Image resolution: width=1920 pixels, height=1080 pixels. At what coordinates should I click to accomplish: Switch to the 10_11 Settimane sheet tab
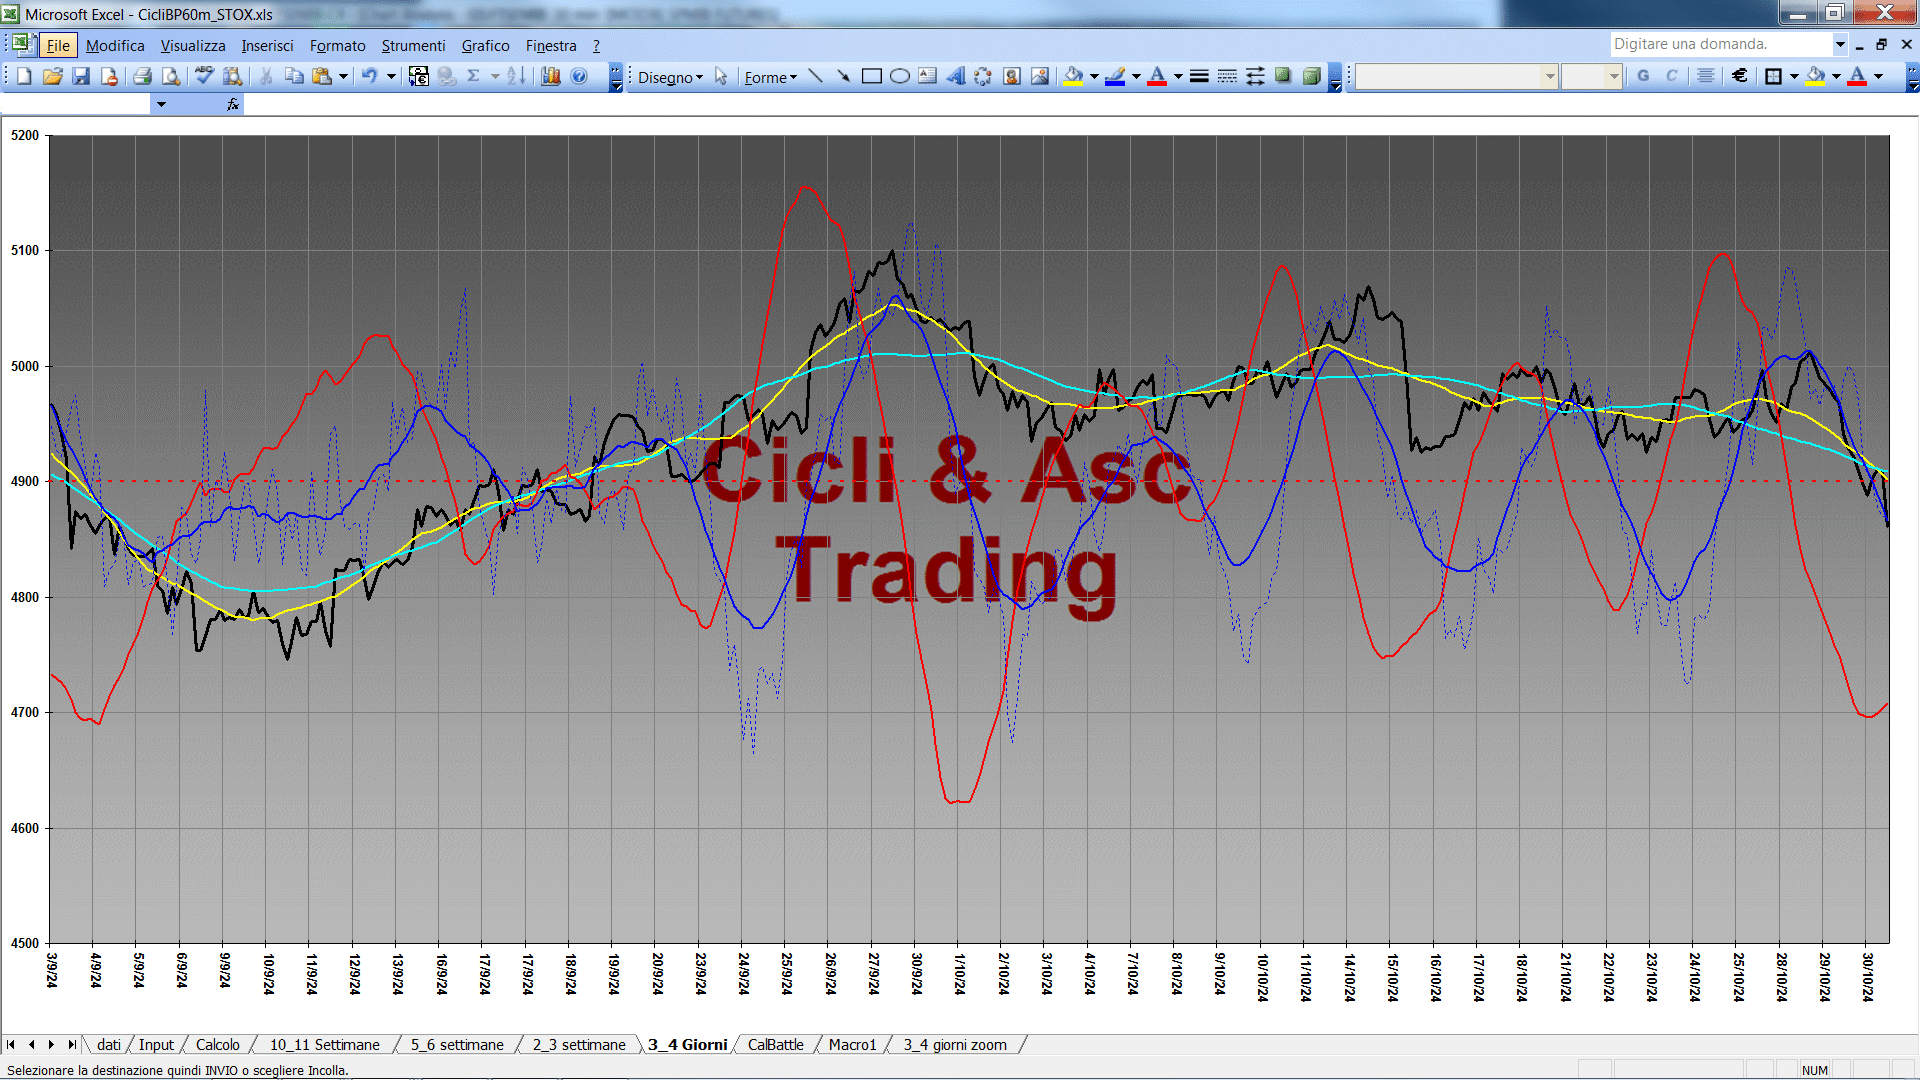[325, 1044]
